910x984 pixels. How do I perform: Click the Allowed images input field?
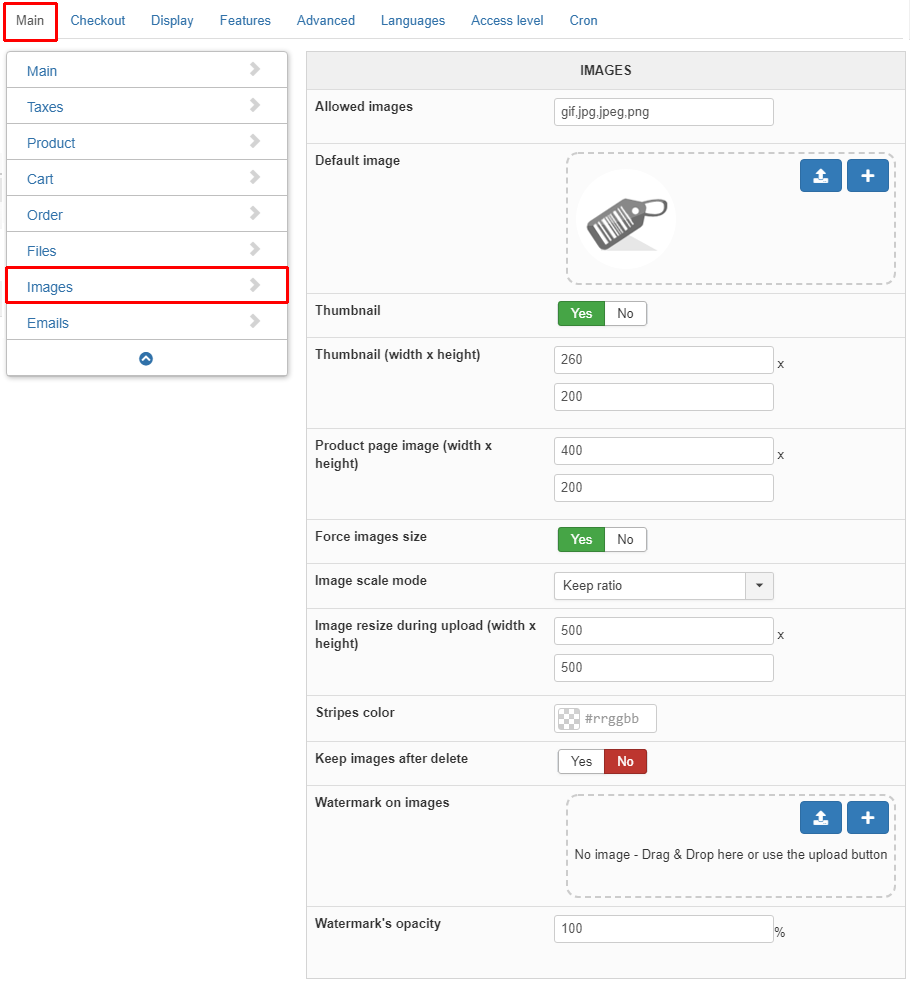click(x=663, y=112)
